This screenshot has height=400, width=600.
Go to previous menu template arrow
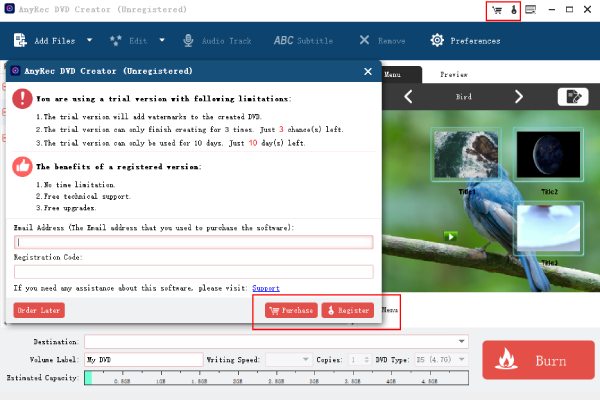408,96
